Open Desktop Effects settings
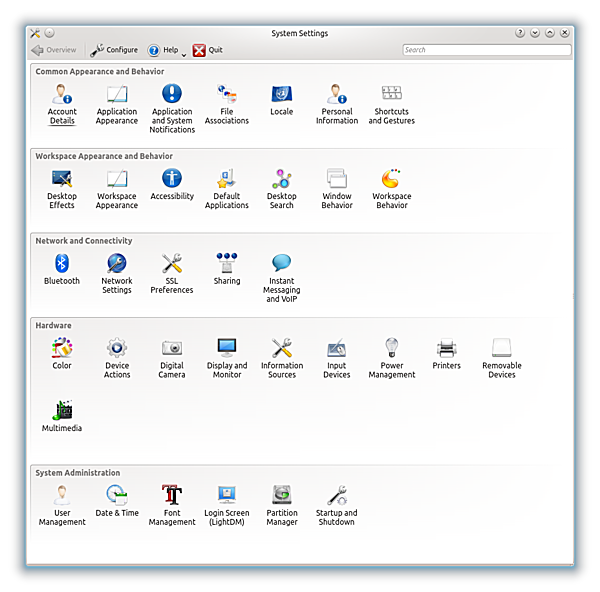Image resolution: width=600 pixels, height=592 pixels. tap(62, 189)
